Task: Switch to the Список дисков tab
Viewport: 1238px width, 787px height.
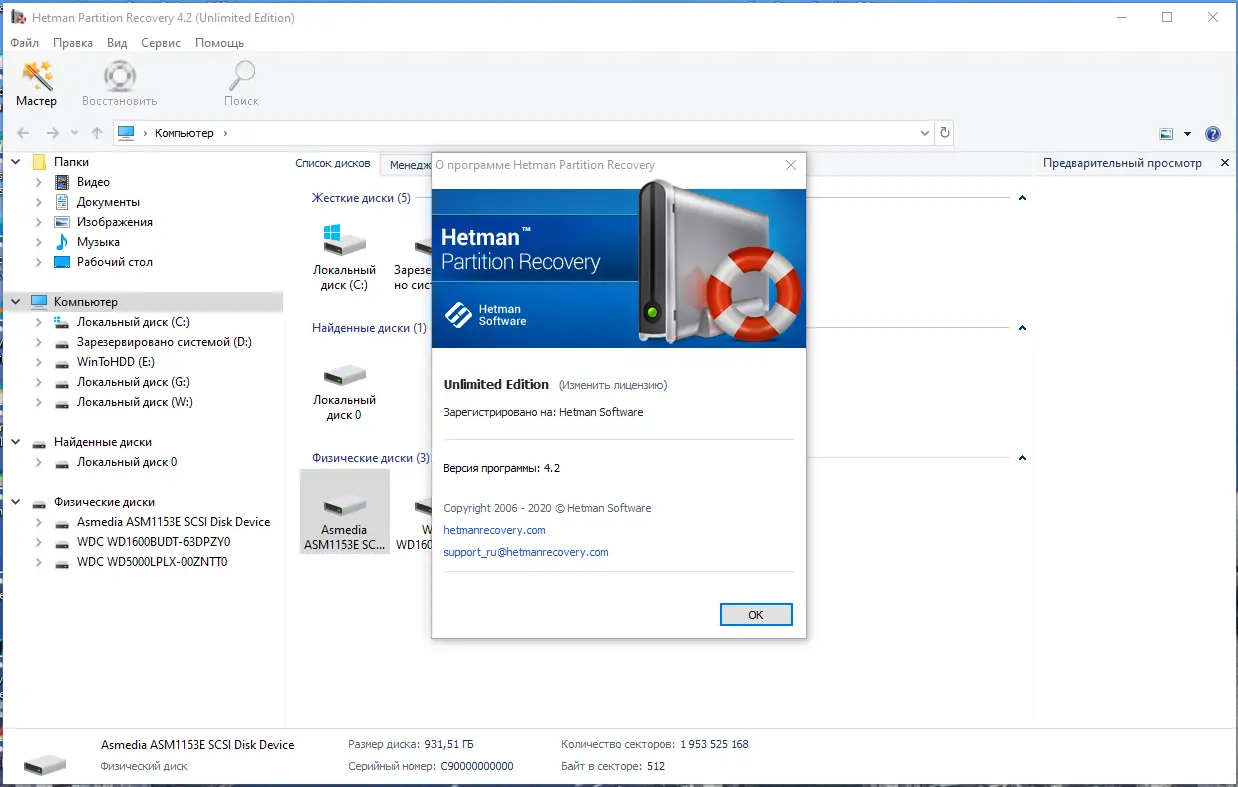Action: 332,163
